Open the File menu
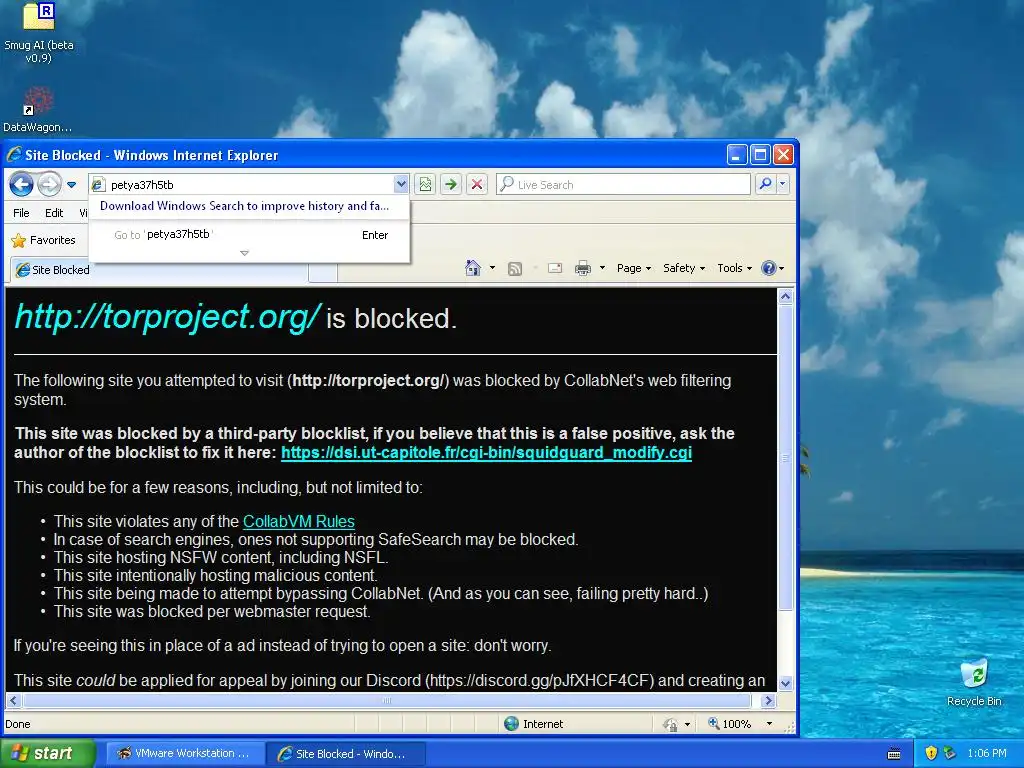This screenshot has height=768, width=1024. pyautogui.click(x=21, y=213)
